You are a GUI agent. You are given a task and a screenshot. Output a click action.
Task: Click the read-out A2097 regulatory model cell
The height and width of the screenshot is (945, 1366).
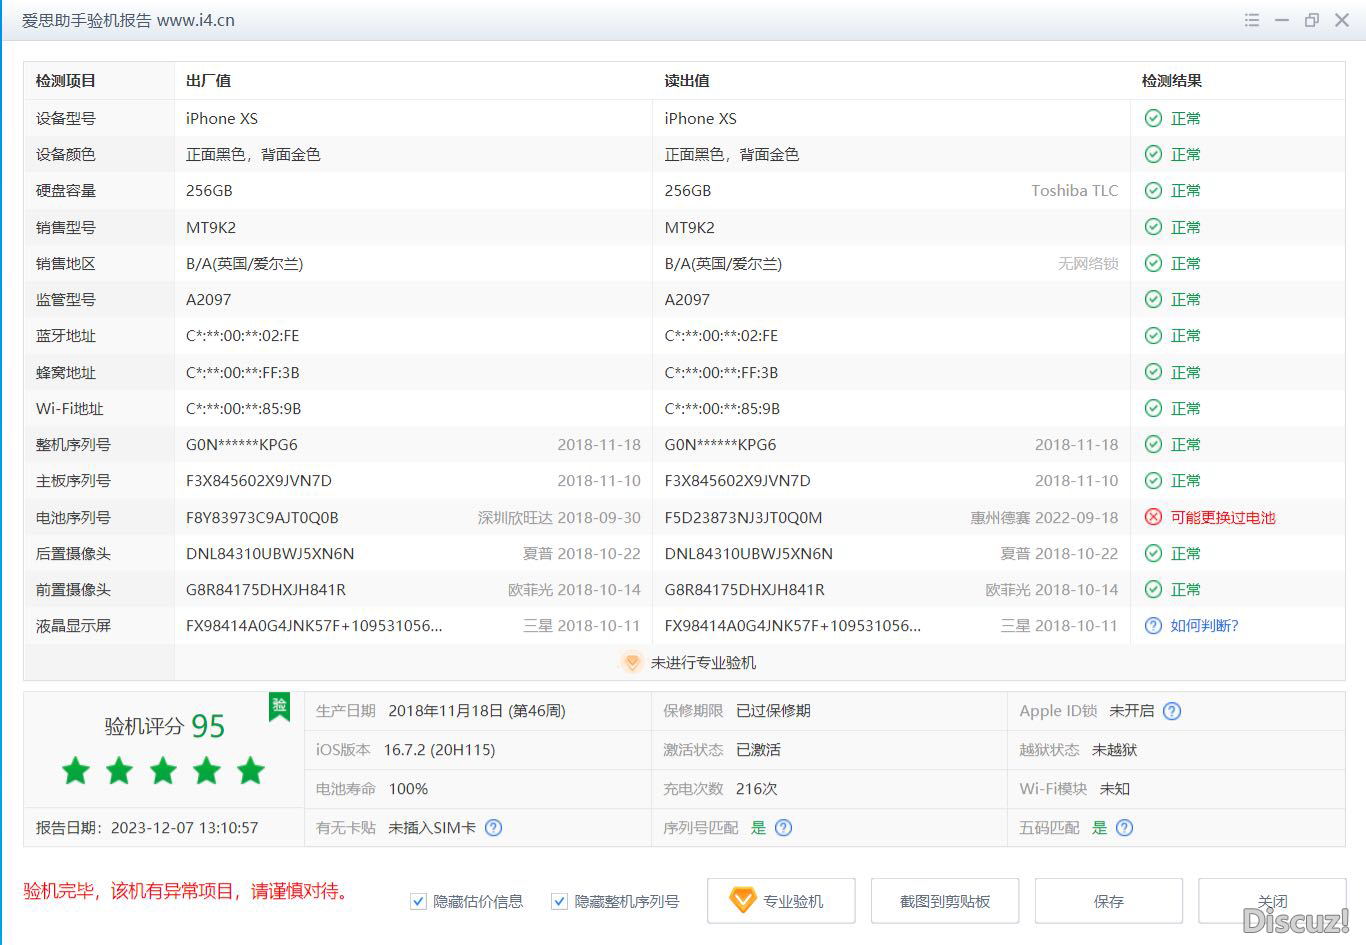(x=687, y=299)
